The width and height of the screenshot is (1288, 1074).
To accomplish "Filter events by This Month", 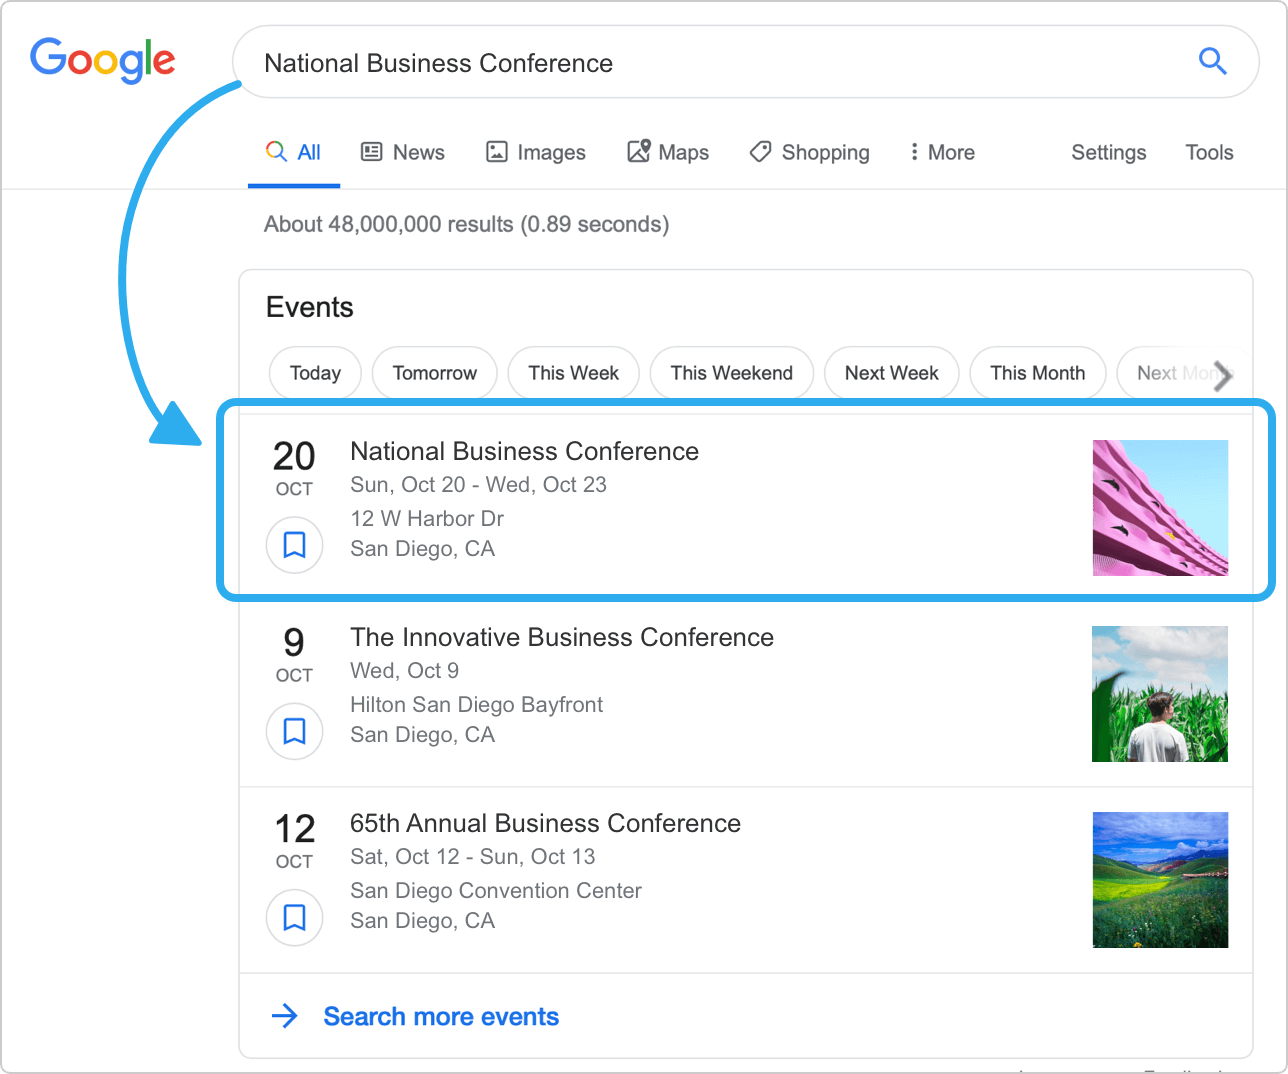I will [1037, 373].
